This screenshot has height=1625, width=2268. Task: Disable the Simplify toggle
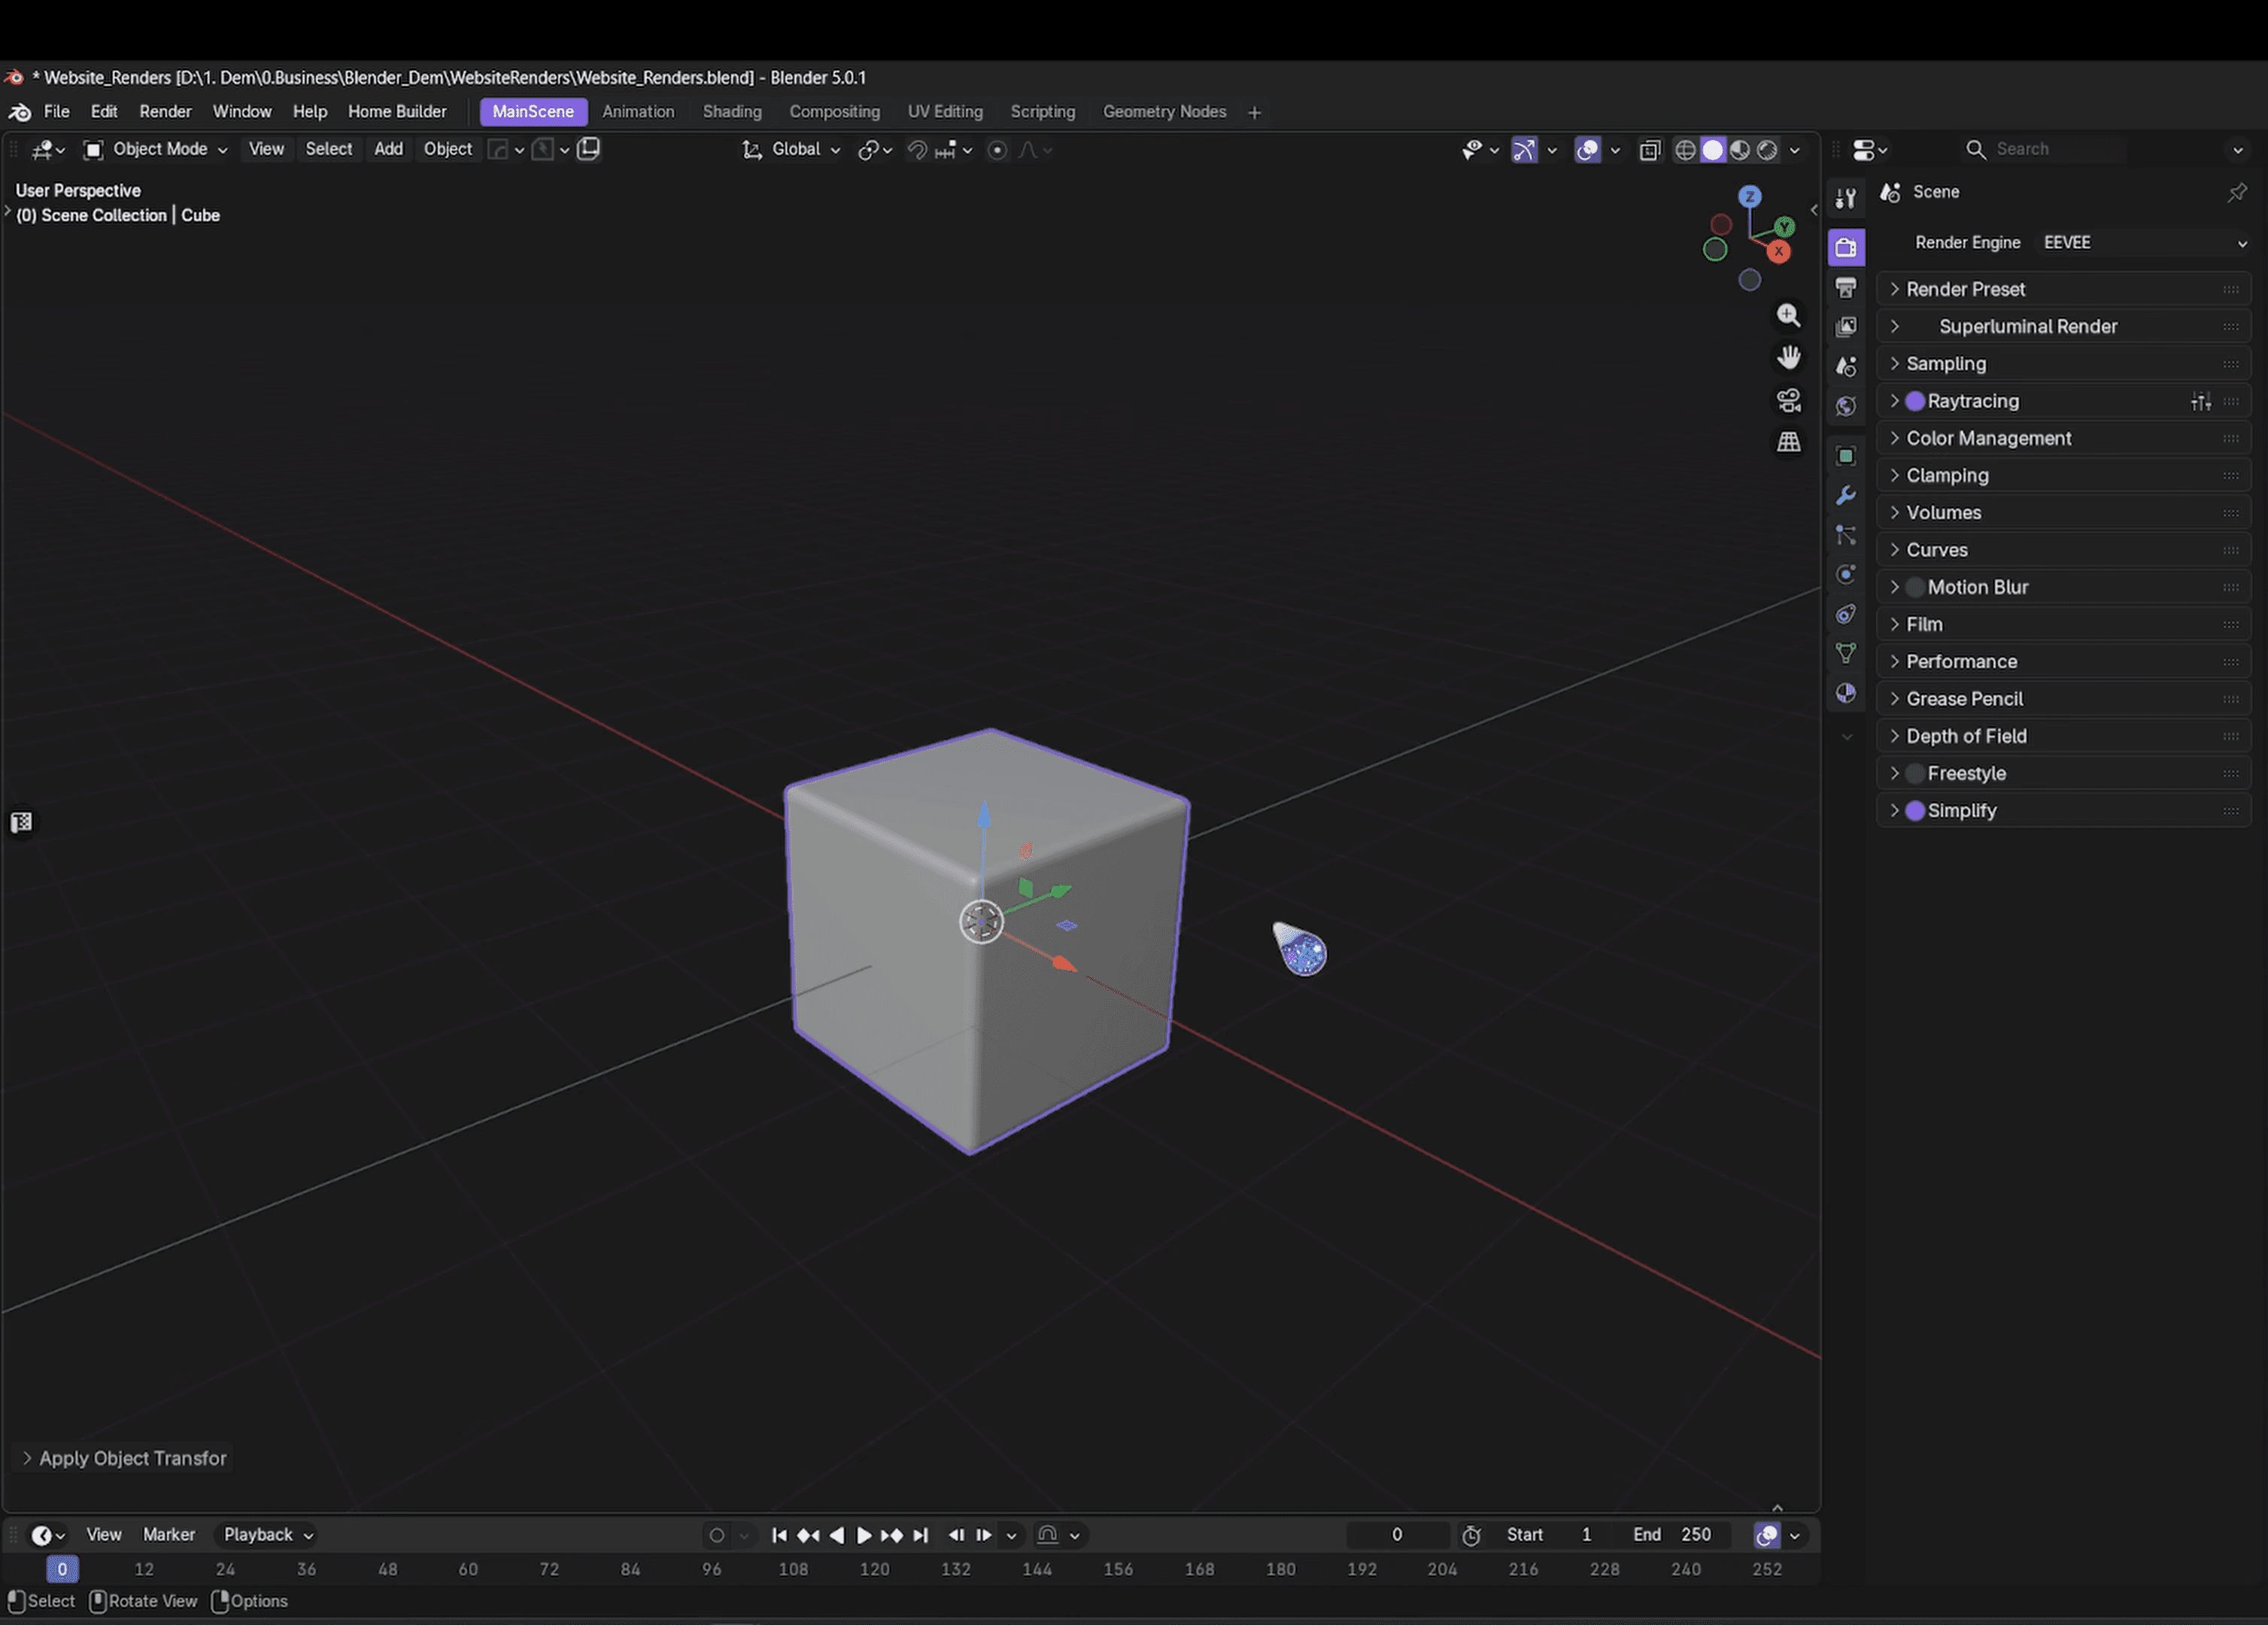pos(1915,811)
